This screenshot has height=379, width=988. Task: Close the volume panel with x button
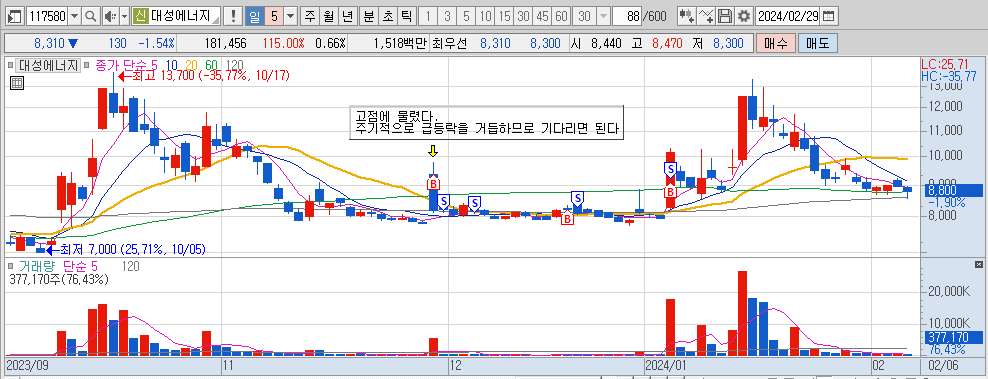[979, 264]
